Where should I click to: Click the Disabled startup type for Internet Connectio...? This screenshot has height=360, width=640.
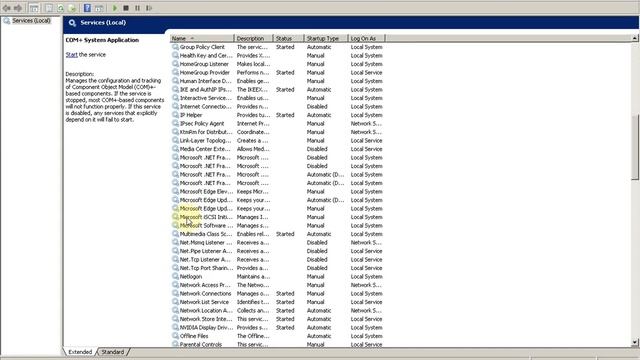point(317,107)
